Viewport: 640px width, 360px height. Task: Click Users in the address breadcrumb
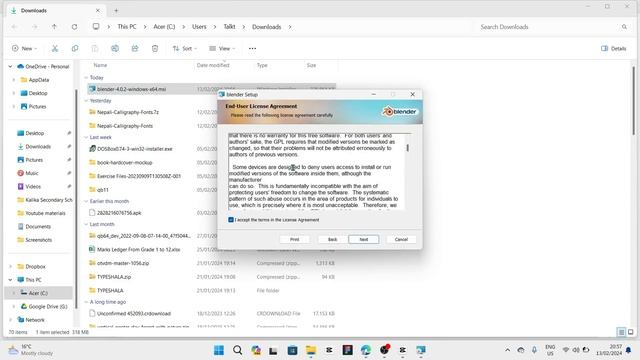[199, 27]
